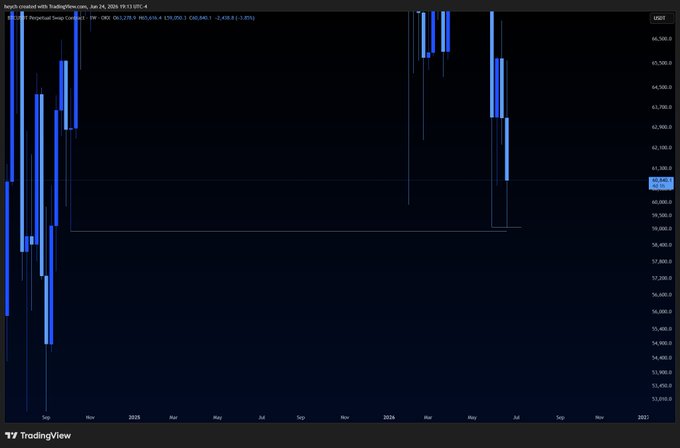Click the 57,200.0 price scale label
680x448 pixels.
point(662,278)
